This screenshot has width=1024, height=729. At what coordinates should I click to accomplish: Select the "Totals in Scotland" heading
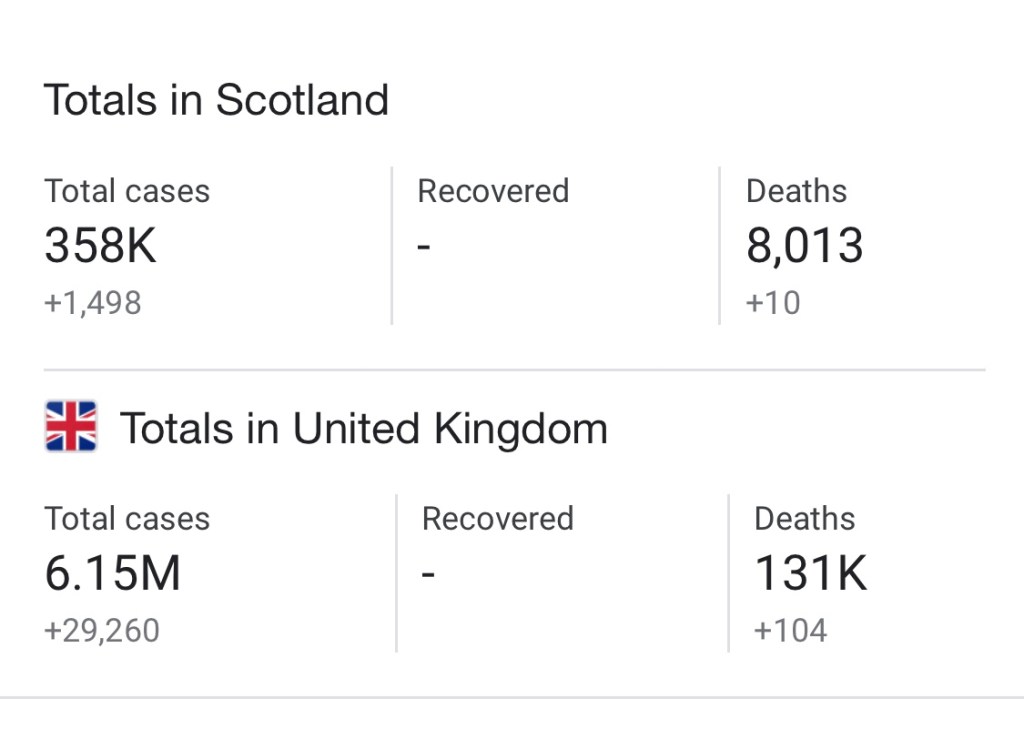pyautogui.click(x=216, y=100)
